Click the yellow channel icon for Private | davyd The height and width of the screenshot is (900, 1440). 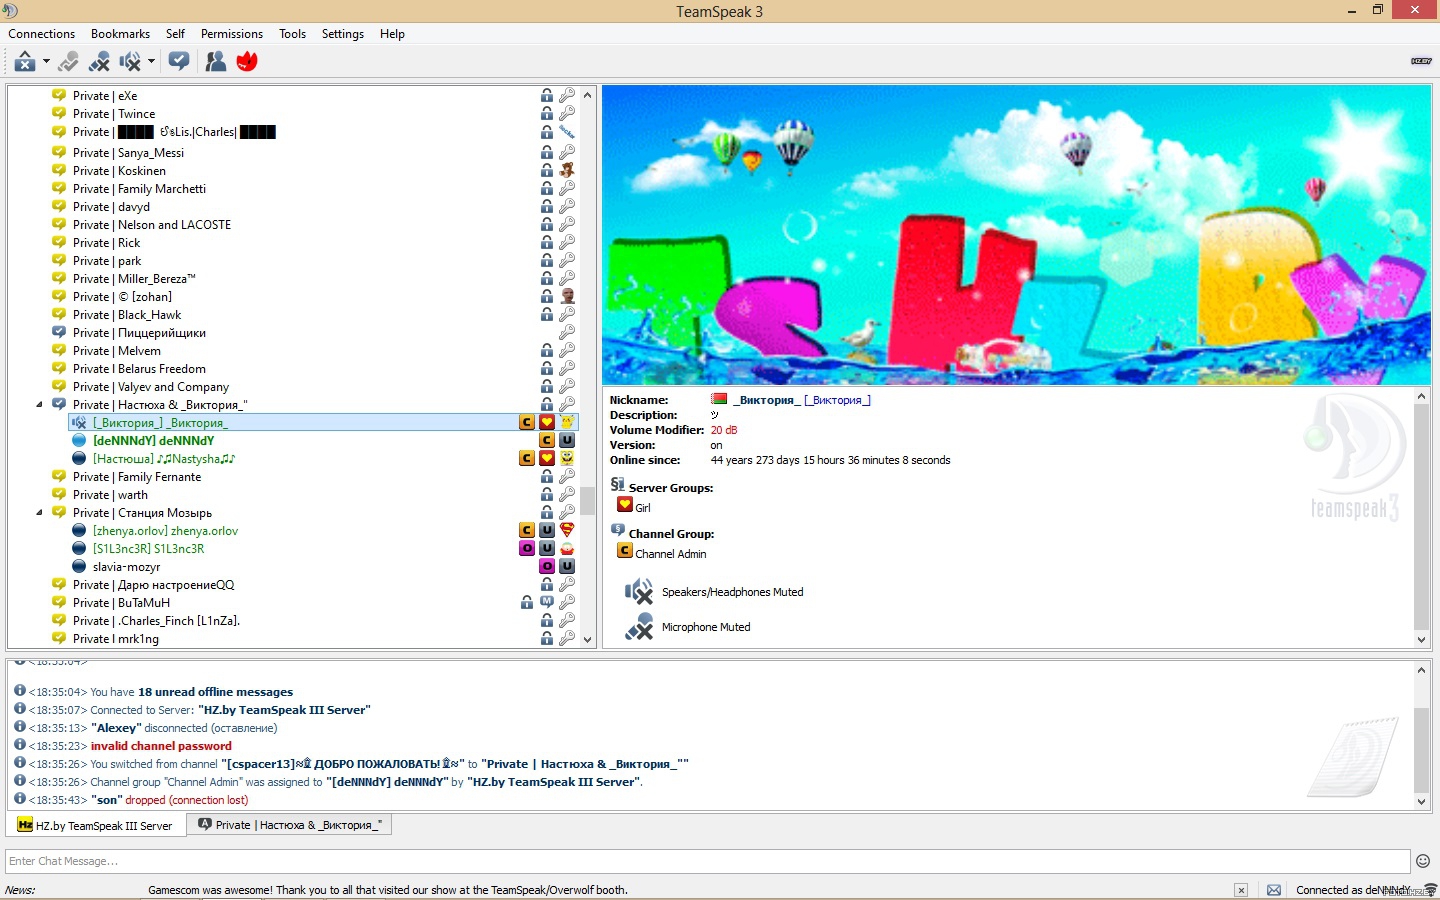pos(59,206)
